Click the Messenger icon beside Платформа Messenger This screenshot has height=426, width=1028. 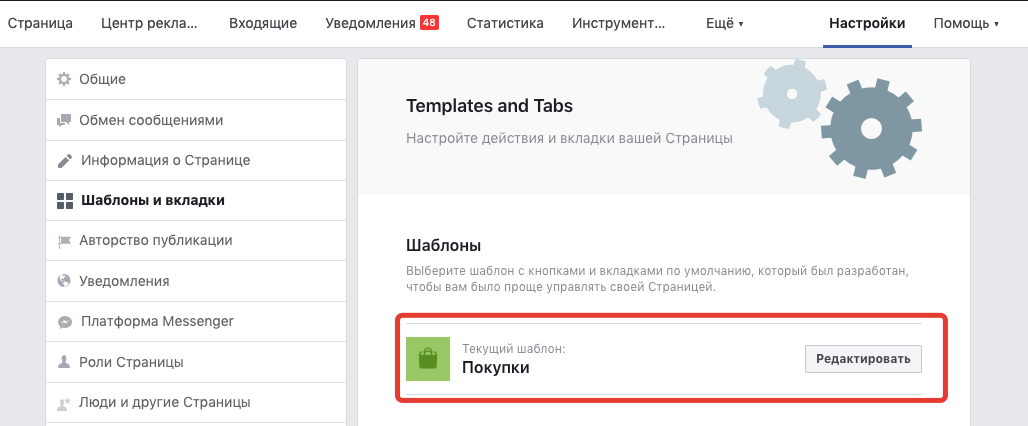pos(64,322)
